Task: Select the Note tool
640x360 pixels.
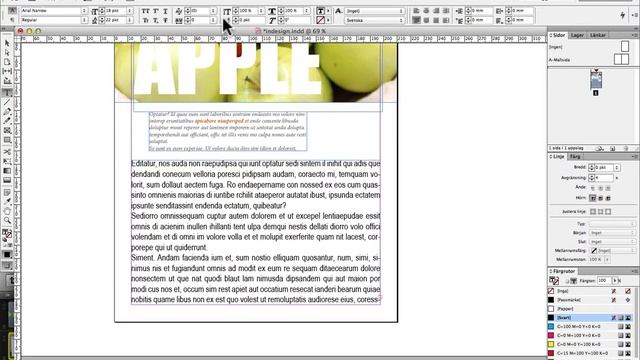Action: click(x=7, y=192)
